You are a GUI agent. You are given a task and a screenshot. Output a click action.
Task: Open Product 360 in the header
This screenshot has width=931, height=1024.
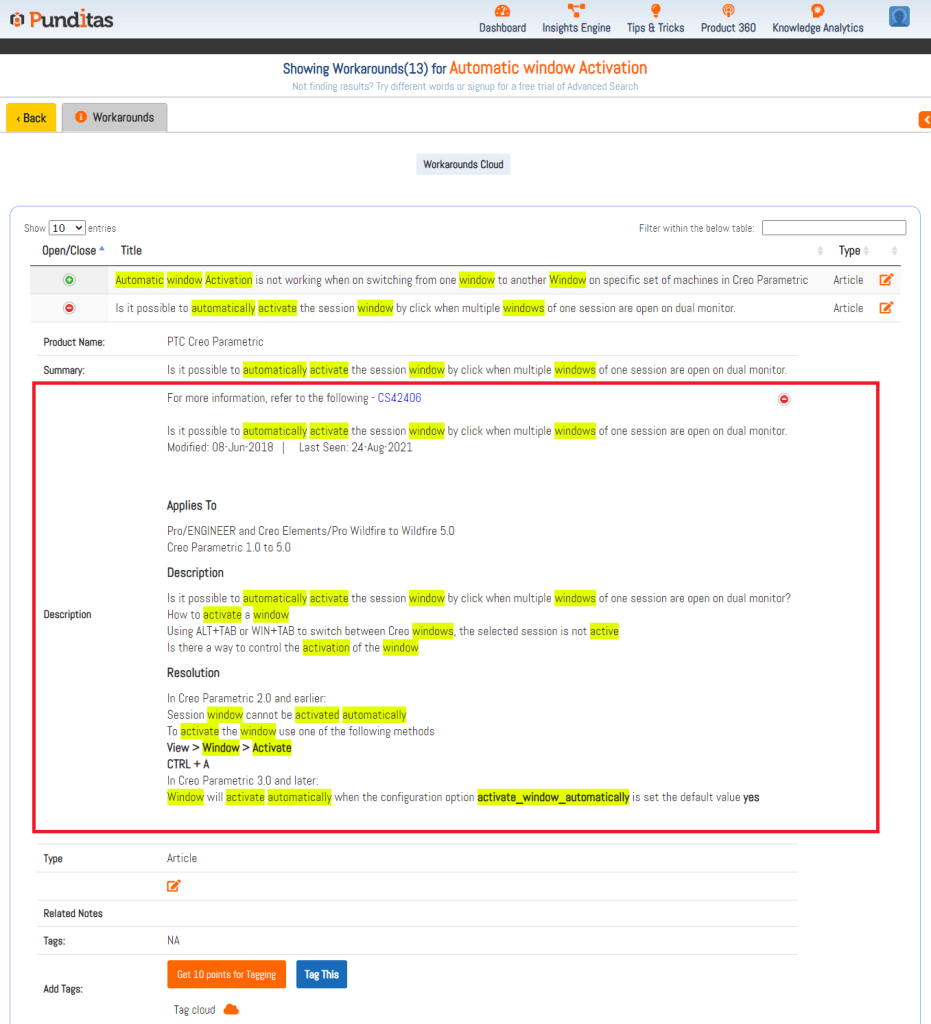click(x=728, y=11)
